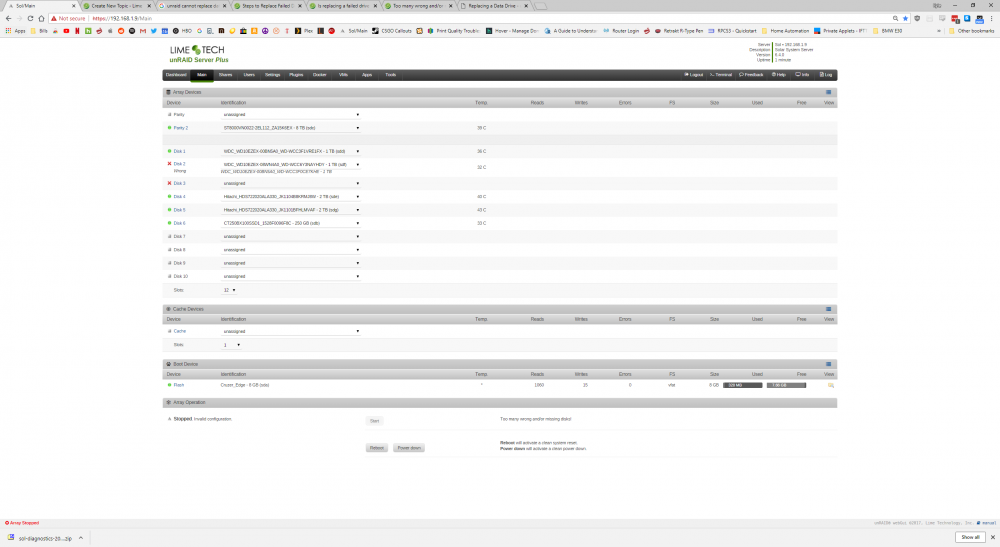Open Info from the unRAID navbar
This screenshot has width=1000, height=547.
(x=802, y=75)
